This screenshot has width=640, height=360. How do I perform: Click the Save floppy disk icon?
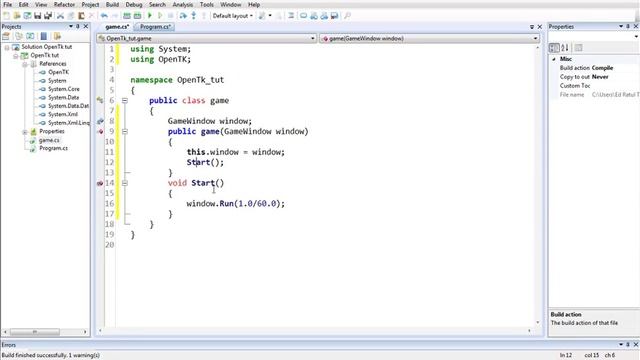(x=38, y=16)
